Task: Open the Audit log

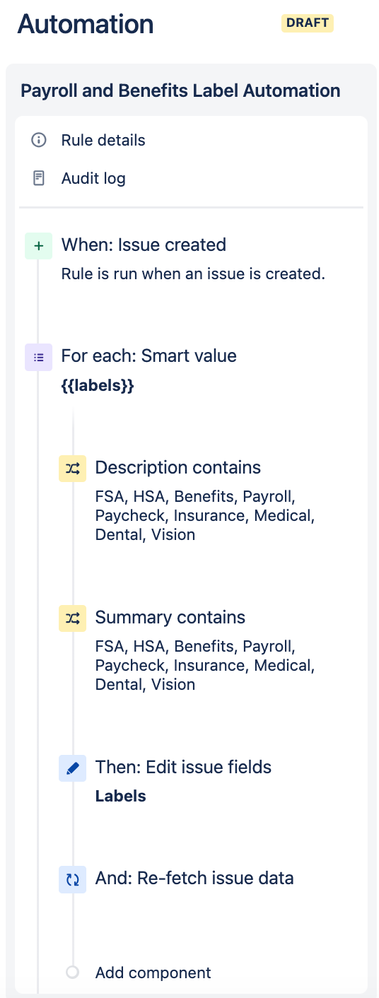Action: [93, 178]
